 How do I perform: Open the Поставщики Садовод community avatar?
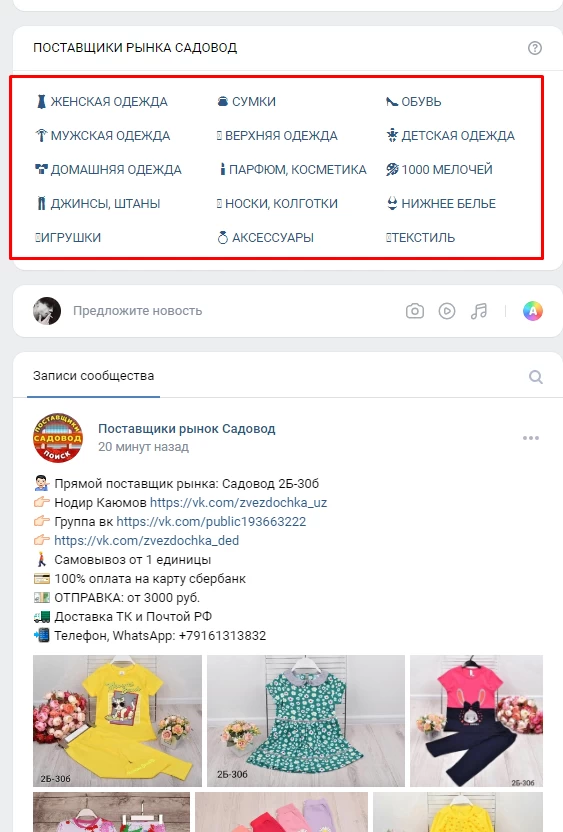[x=58, y=438]
